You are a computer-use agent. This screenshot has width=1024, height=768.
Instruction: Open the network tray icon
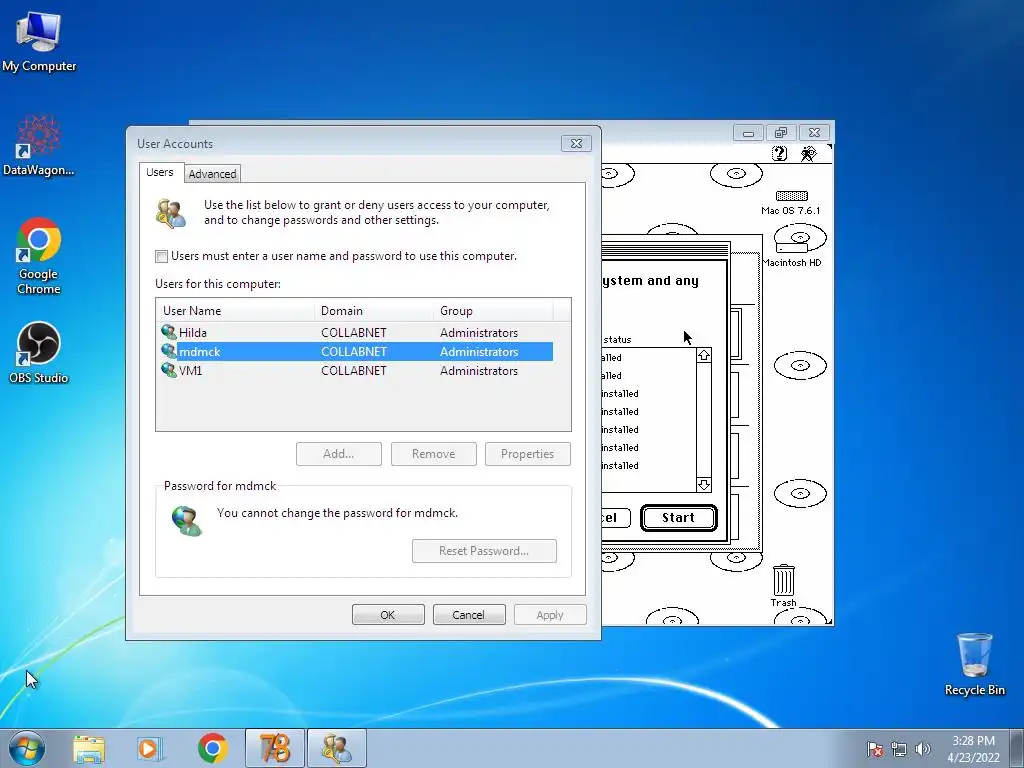(899, 749)
